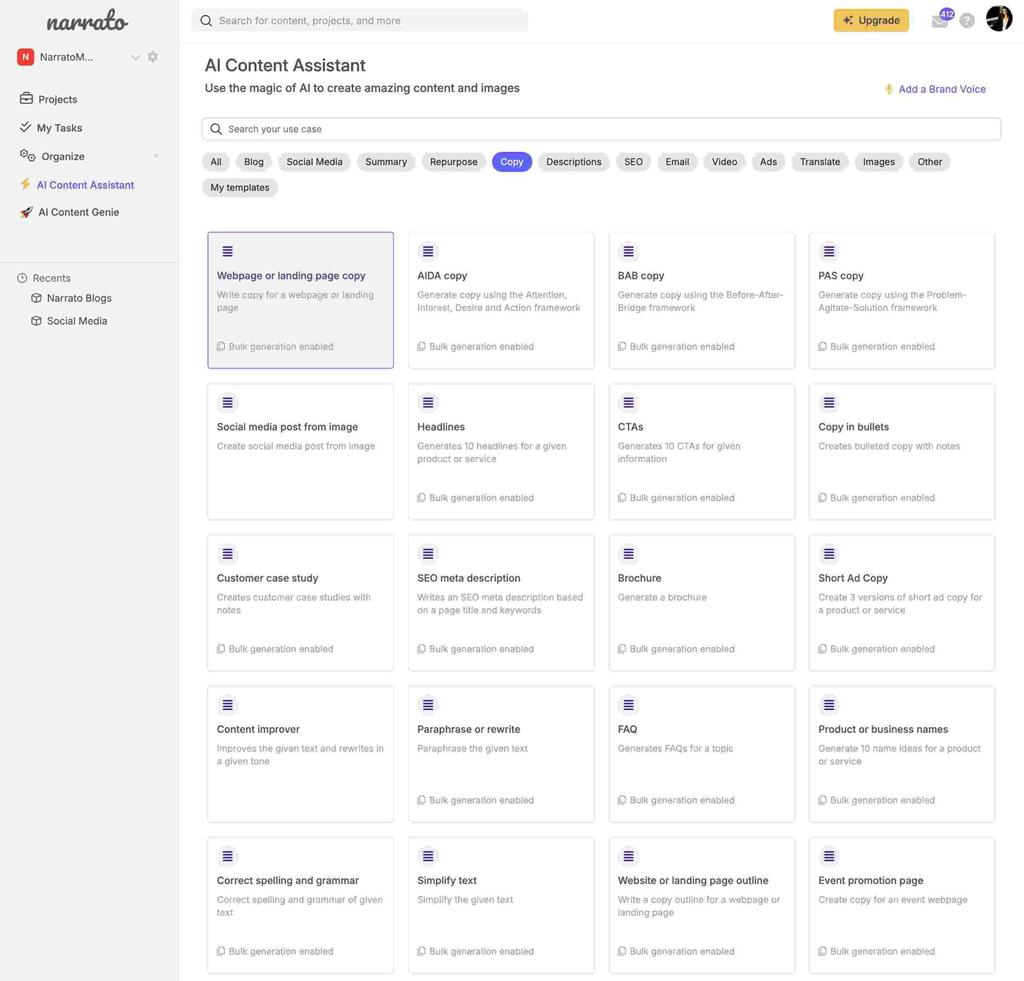The height and width of the screenshot is (981, 1024).
Task: Click the Headlines card icon
Action: click(428, 402)
